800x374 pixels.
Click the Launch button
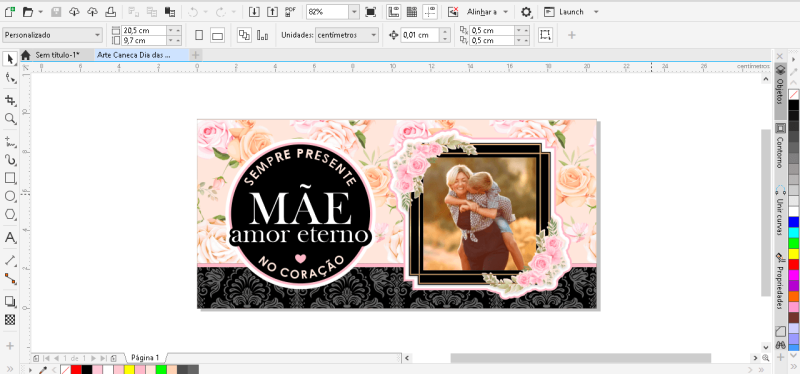[564, 12]
